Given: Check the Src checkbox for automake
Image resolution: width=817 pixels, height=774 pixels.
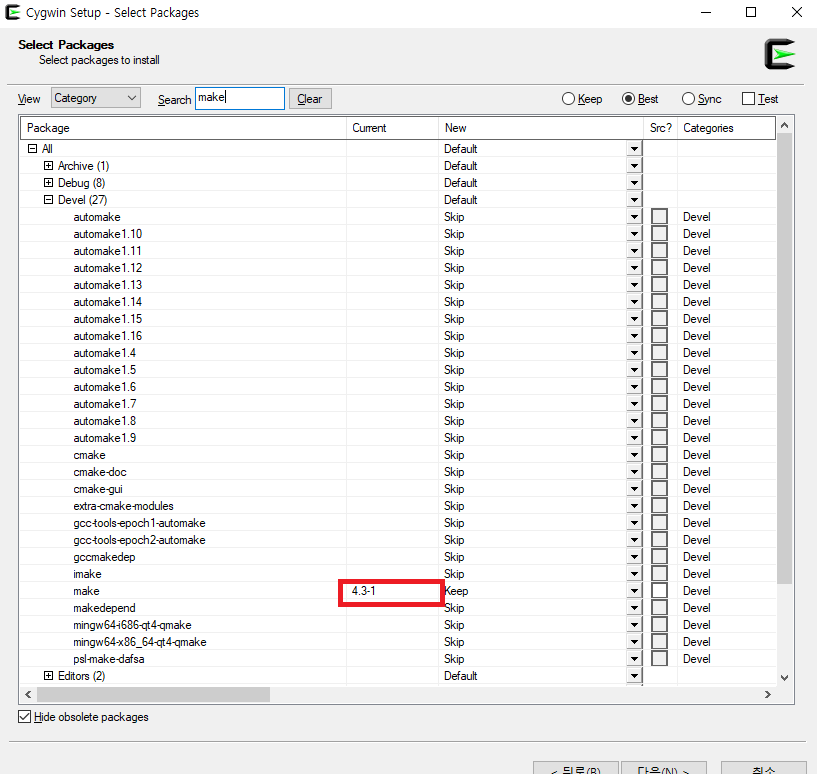Looking at the screenshot, I should click(x=660, y=217).
